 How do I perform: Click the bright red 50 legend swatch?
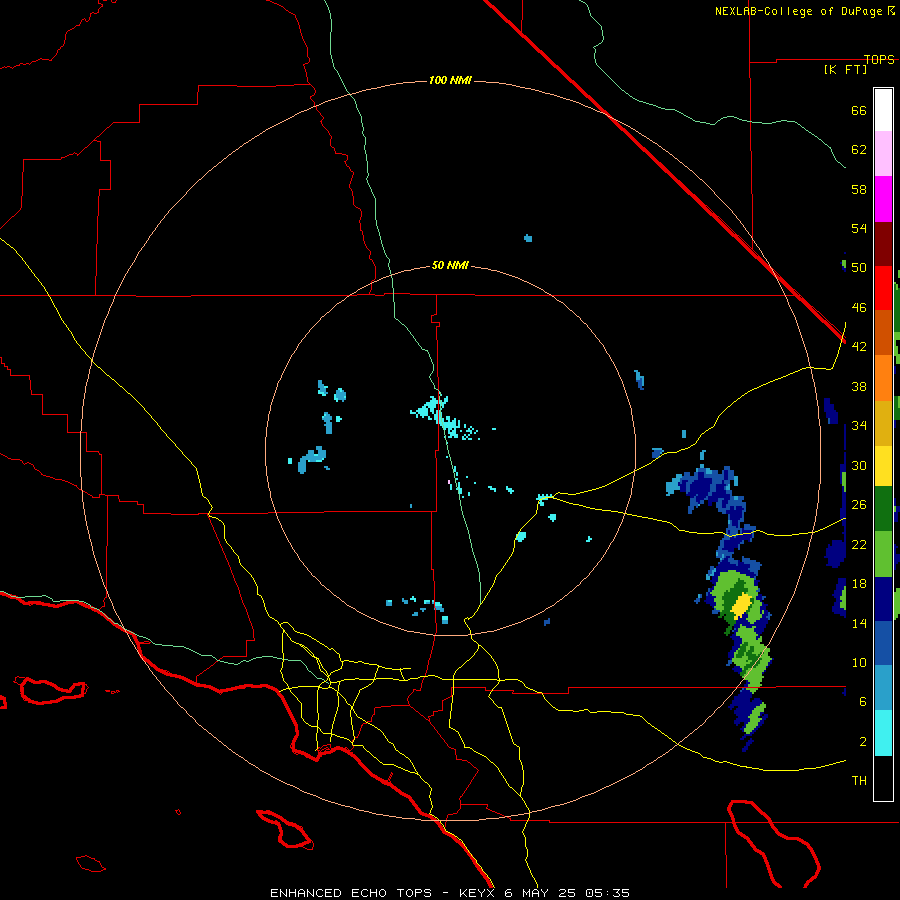883,288
